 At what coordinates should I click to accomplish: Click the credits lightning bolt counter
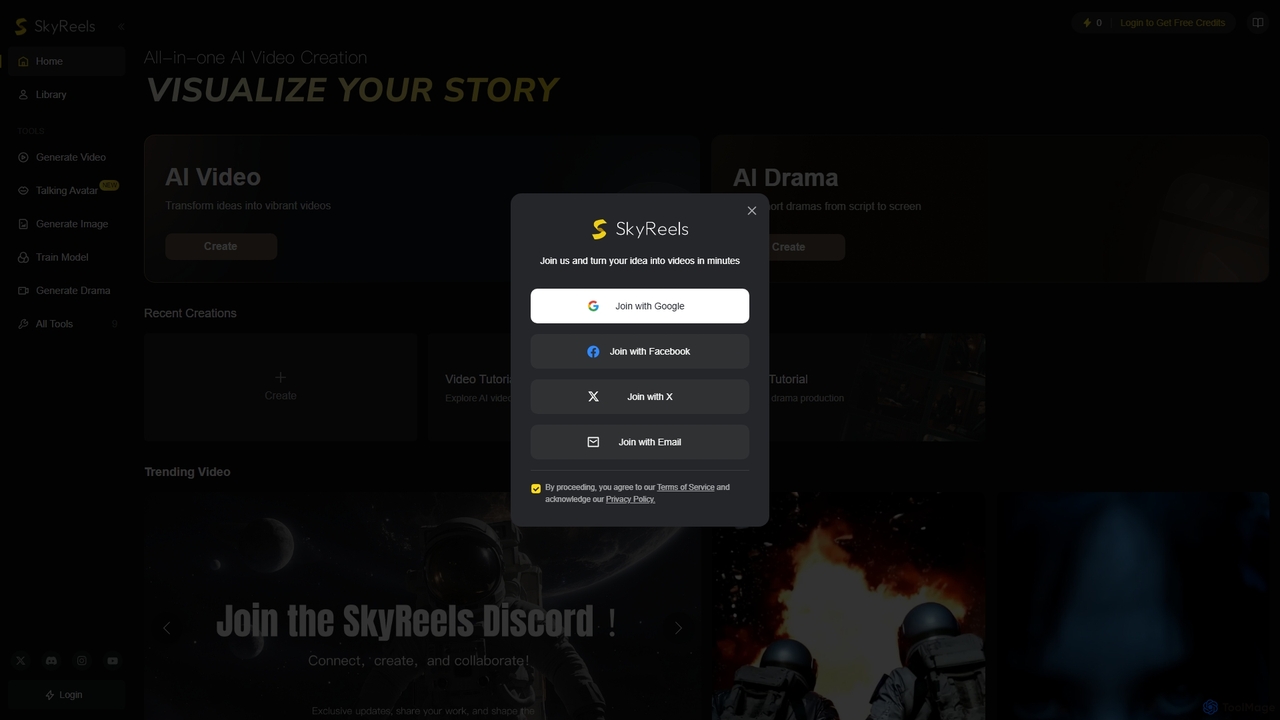[x=1092, y=23]
